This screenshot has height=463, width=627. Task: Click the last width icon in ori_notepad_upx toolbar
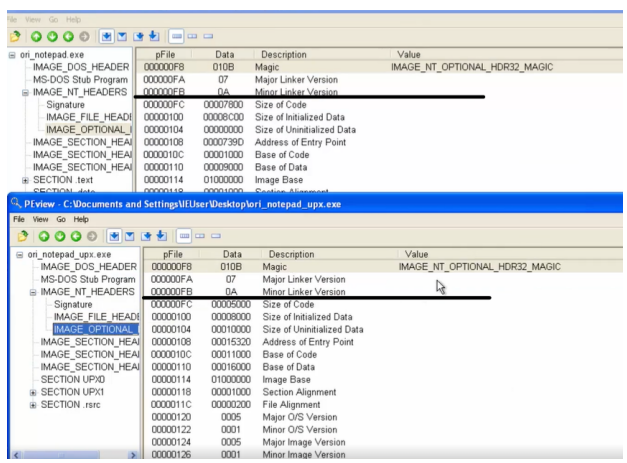(x=216, y=236)
